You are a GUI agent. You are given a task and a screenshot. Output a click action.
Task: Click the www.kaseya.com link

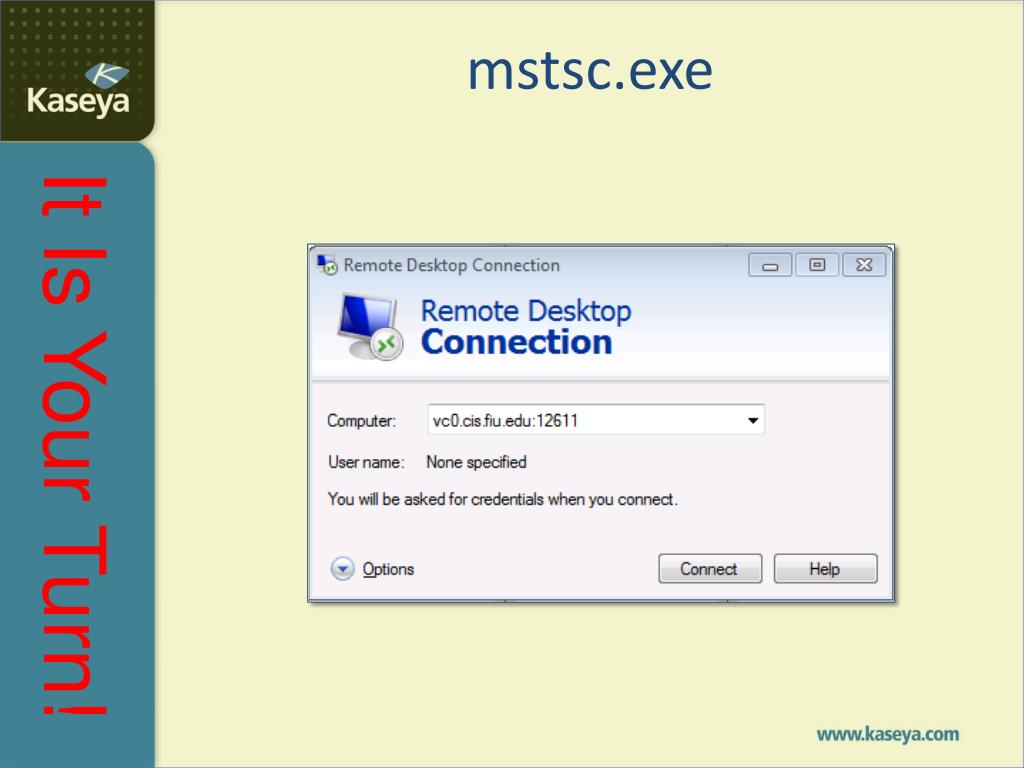888,734
